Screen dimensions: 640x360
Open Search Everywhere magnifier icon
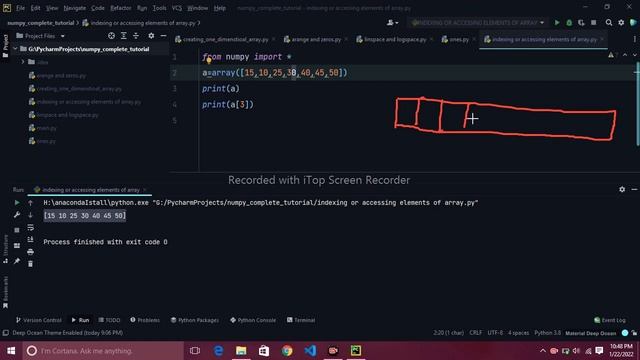point(609,23)
